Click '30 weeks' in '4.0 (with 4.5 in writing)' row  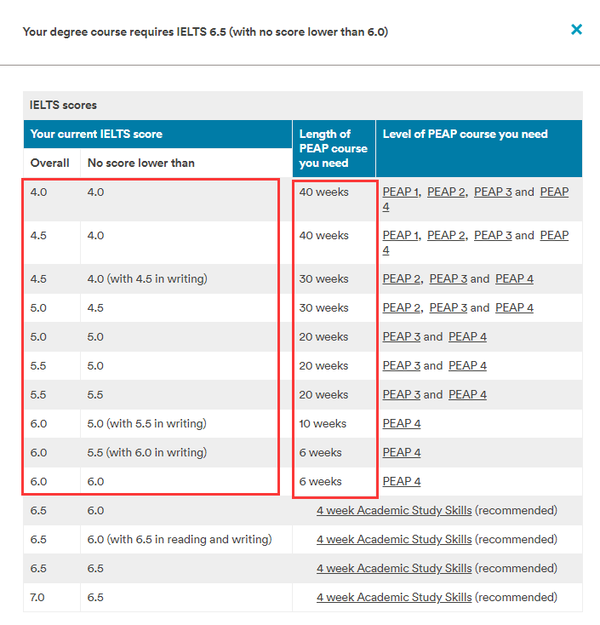[324, 279]
